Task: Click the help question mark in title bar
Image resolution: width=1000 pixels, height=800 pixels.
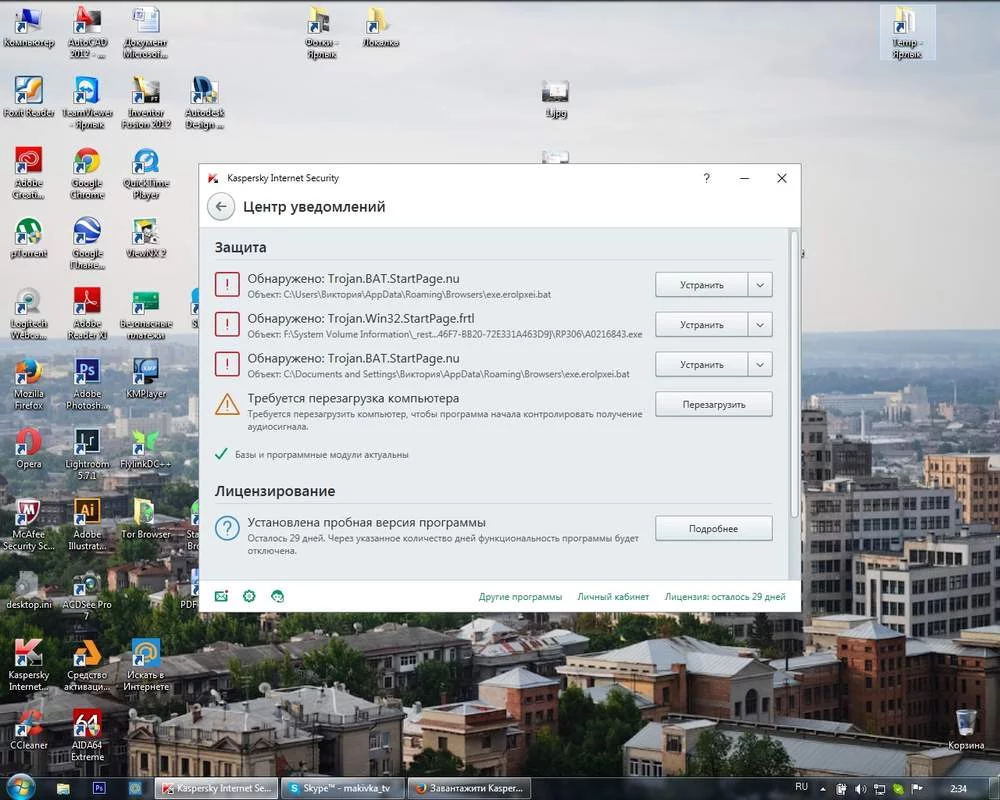Action: (707, 178)
